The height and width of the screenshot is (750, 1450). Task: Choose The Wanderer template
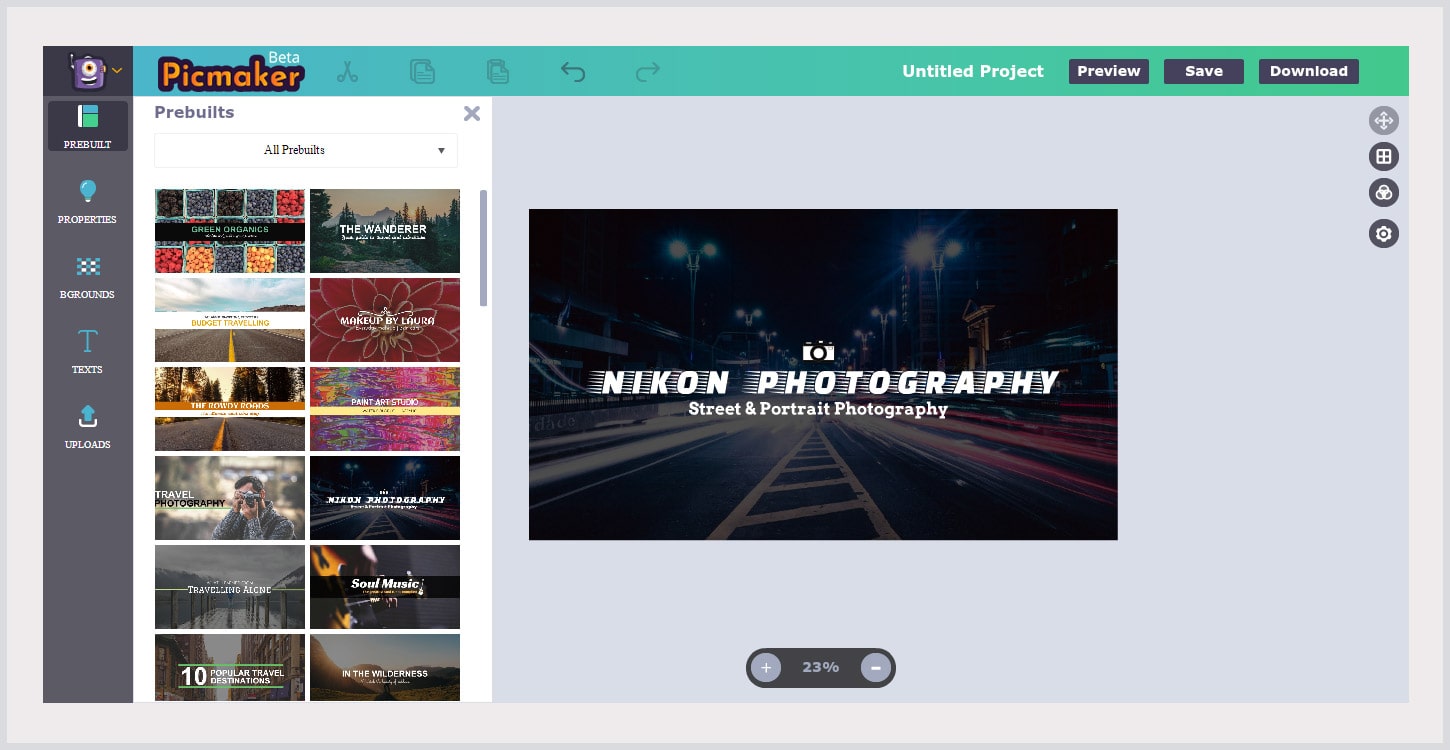click(385, 231)
